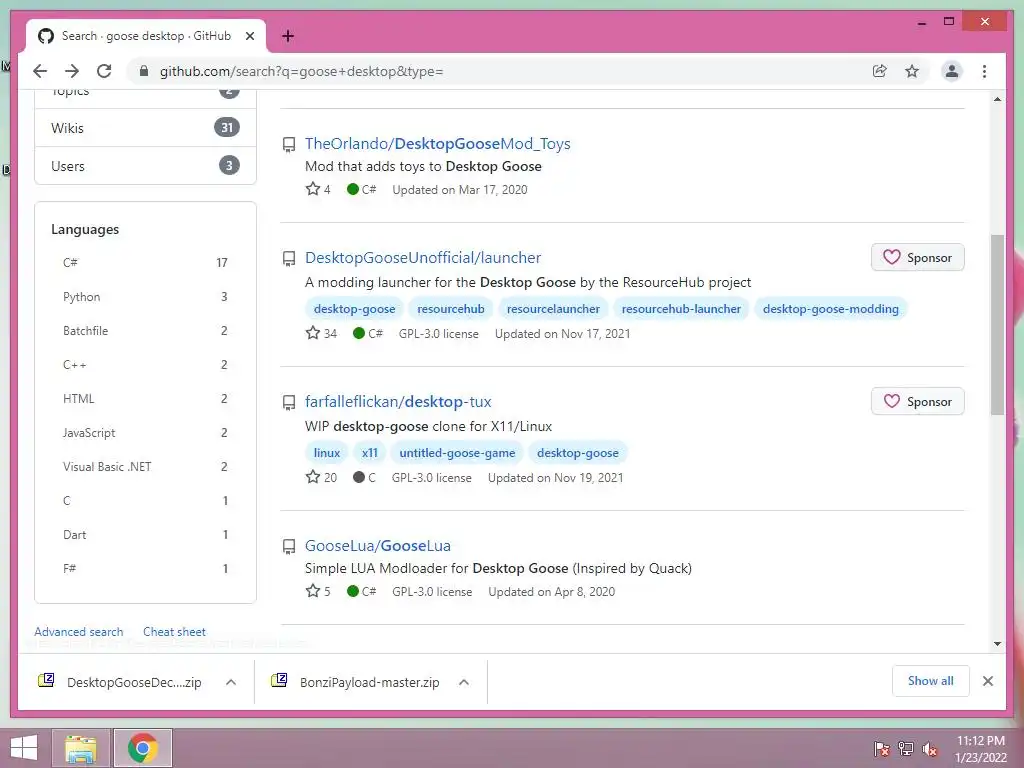This screenshot has height=768, width=1024.
Task: Open the resourcelauncher topic tag
Action: tap(553, 309)
